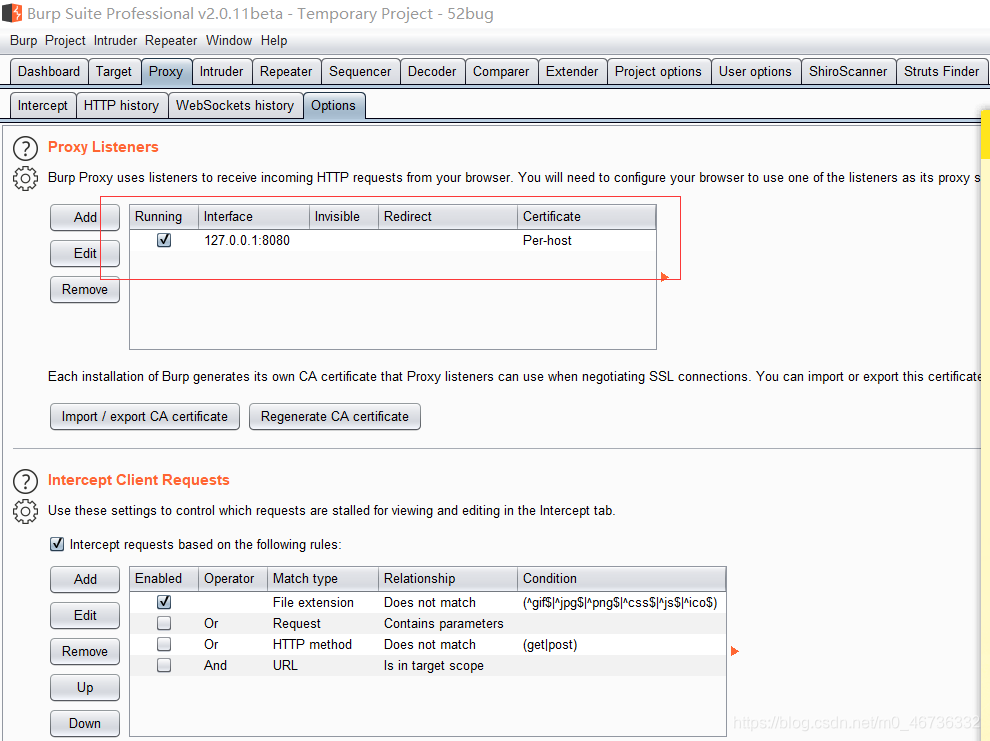Switch to the Target tab

tap(114, 71)
